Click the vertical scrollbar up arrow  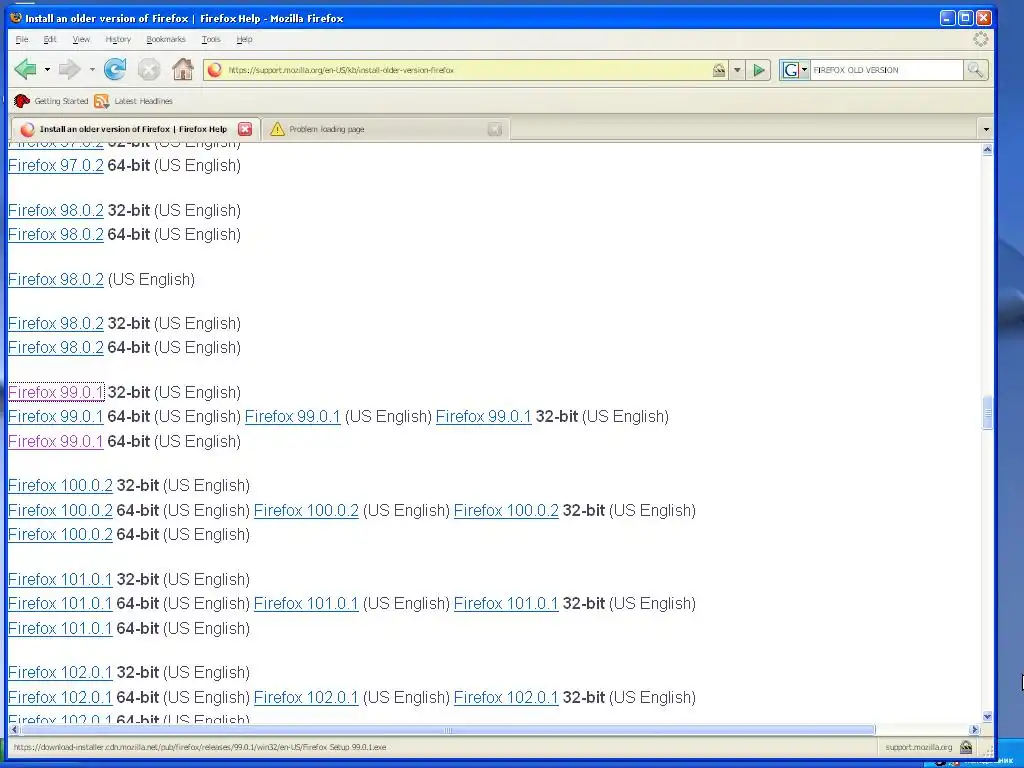(x=987, y=150)
